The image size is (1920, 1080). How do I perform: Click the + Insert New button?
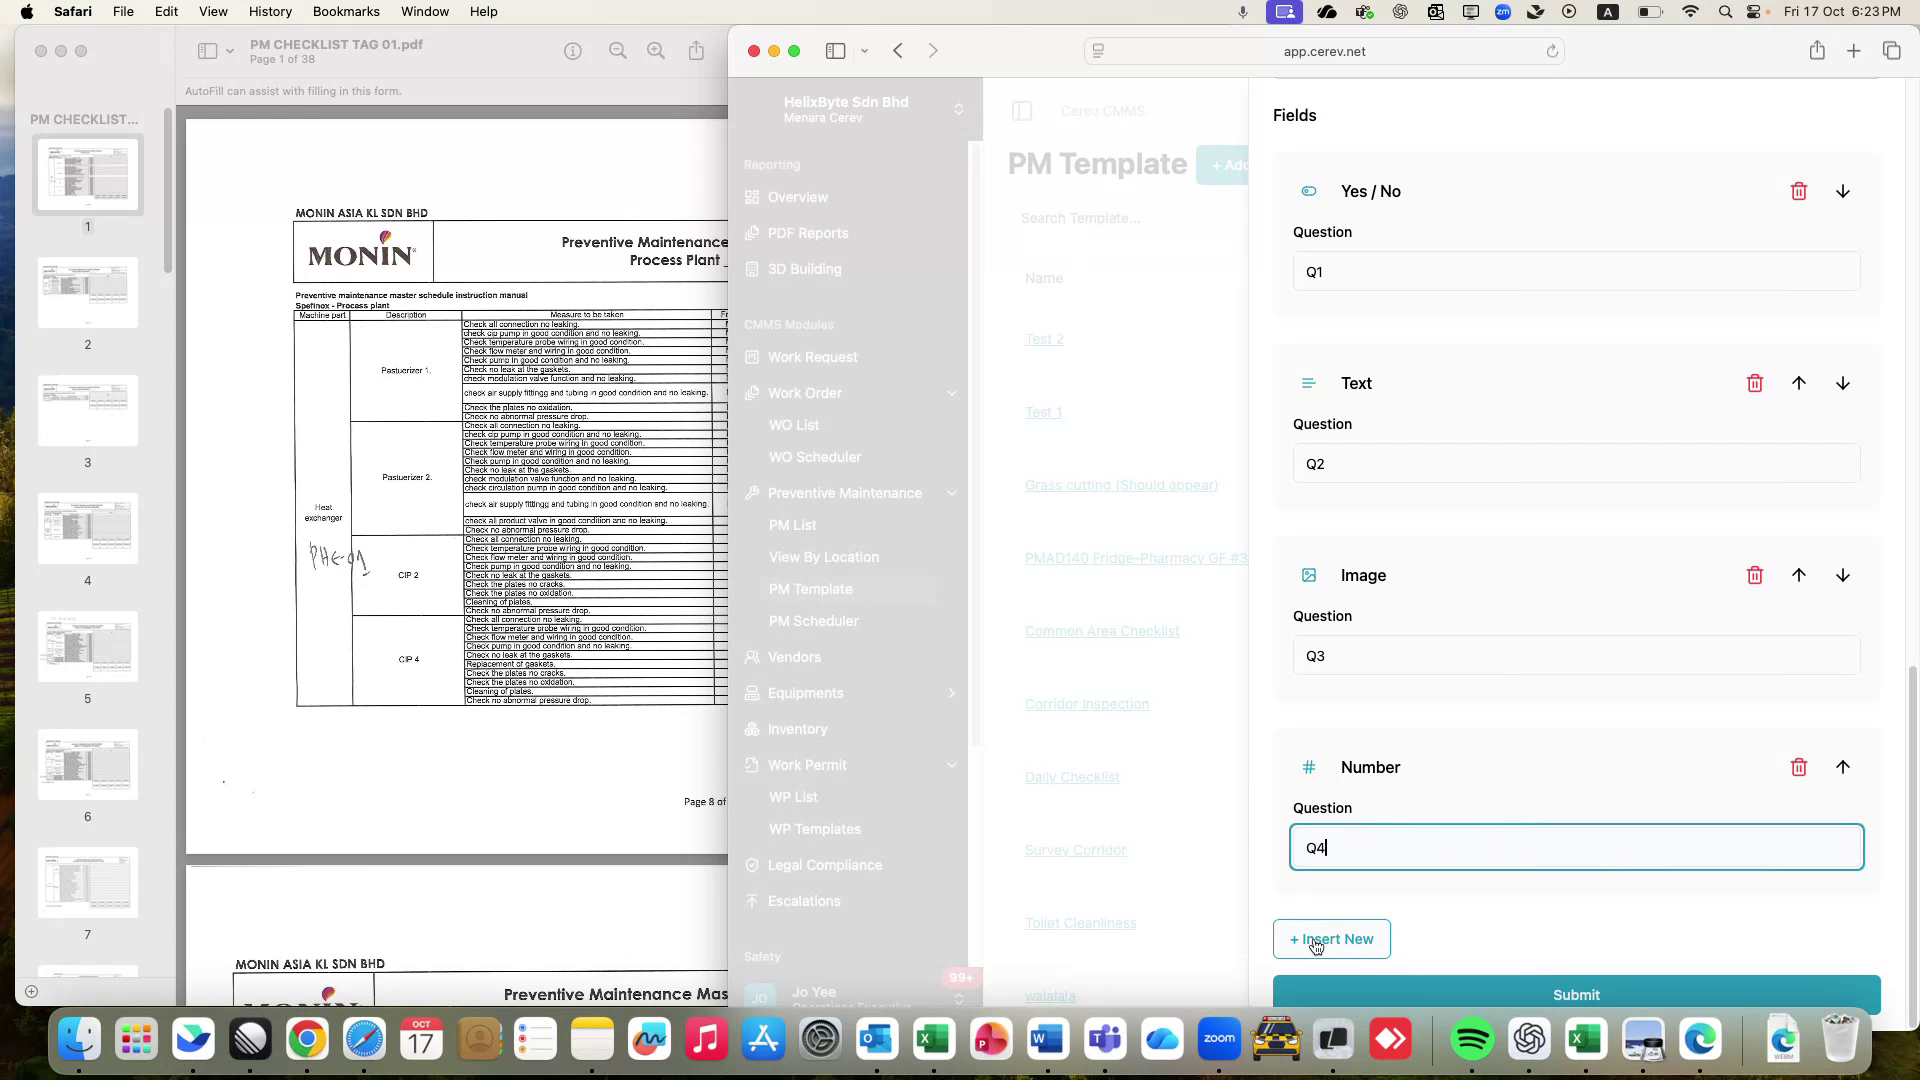point(1331,939)
